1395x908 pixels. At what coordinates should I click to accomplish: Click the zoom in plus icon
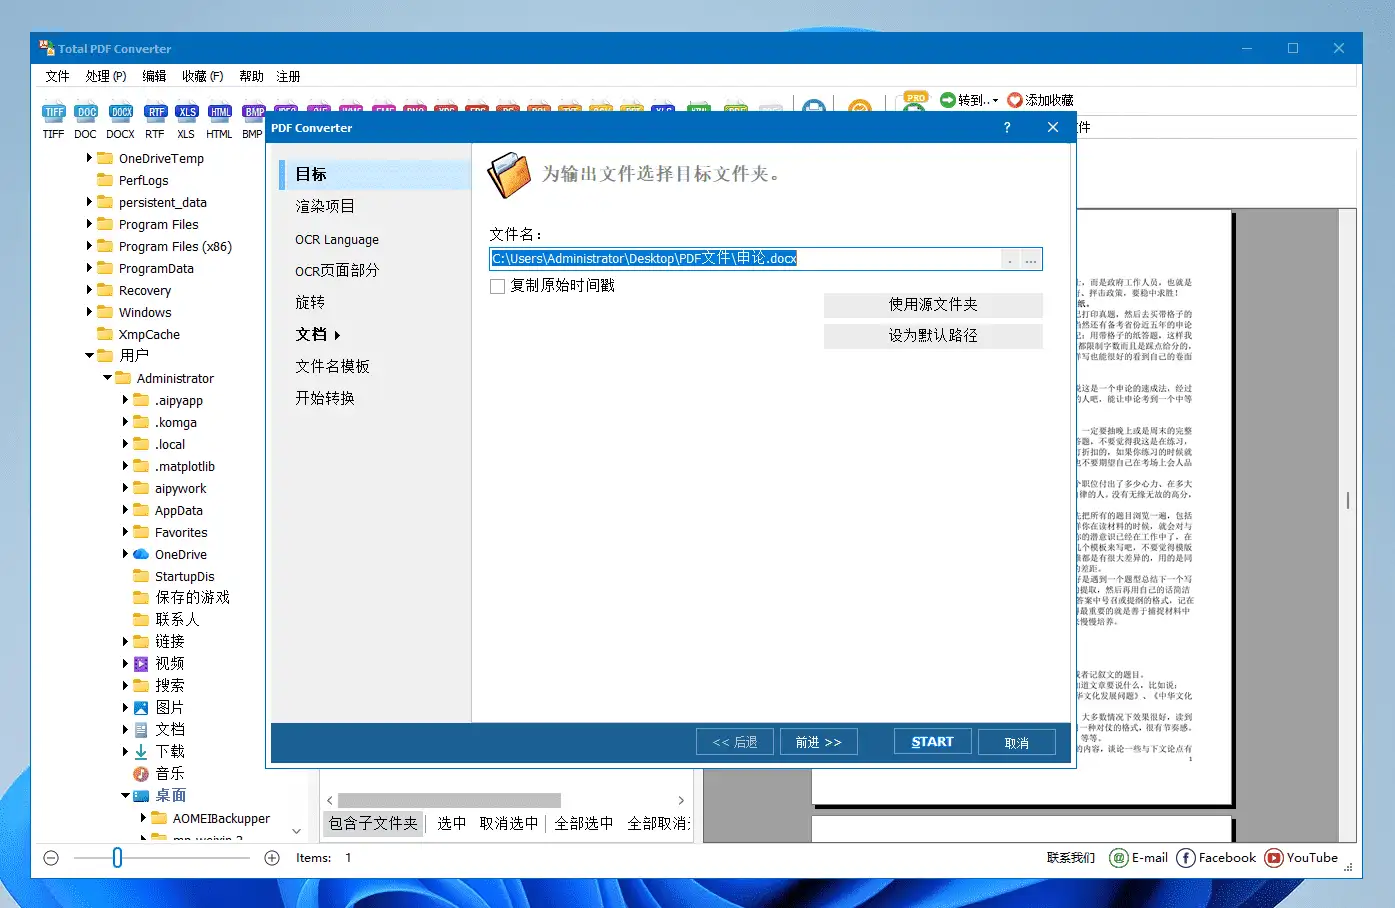click(272, 858)
